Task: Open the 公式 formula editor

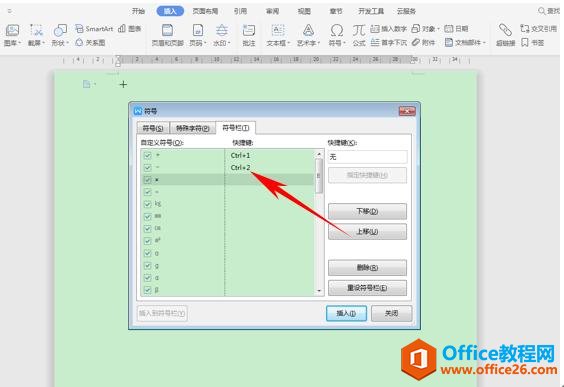Action: 359,36
